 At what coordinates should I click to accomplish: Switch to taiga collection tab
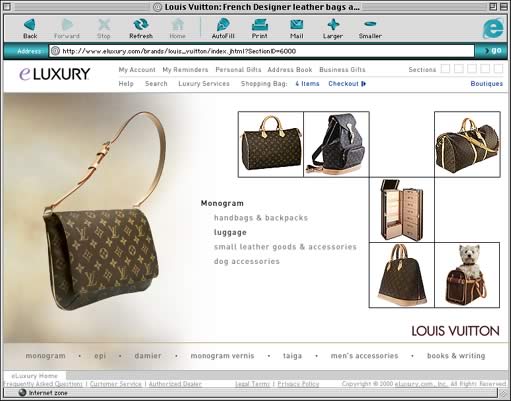tap(292, 356)
